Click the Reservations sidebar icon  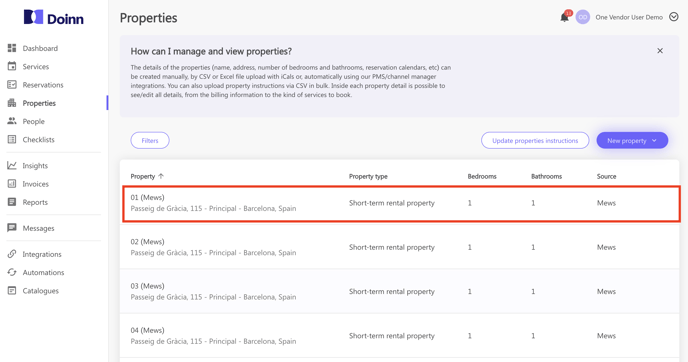pos(12,85)
